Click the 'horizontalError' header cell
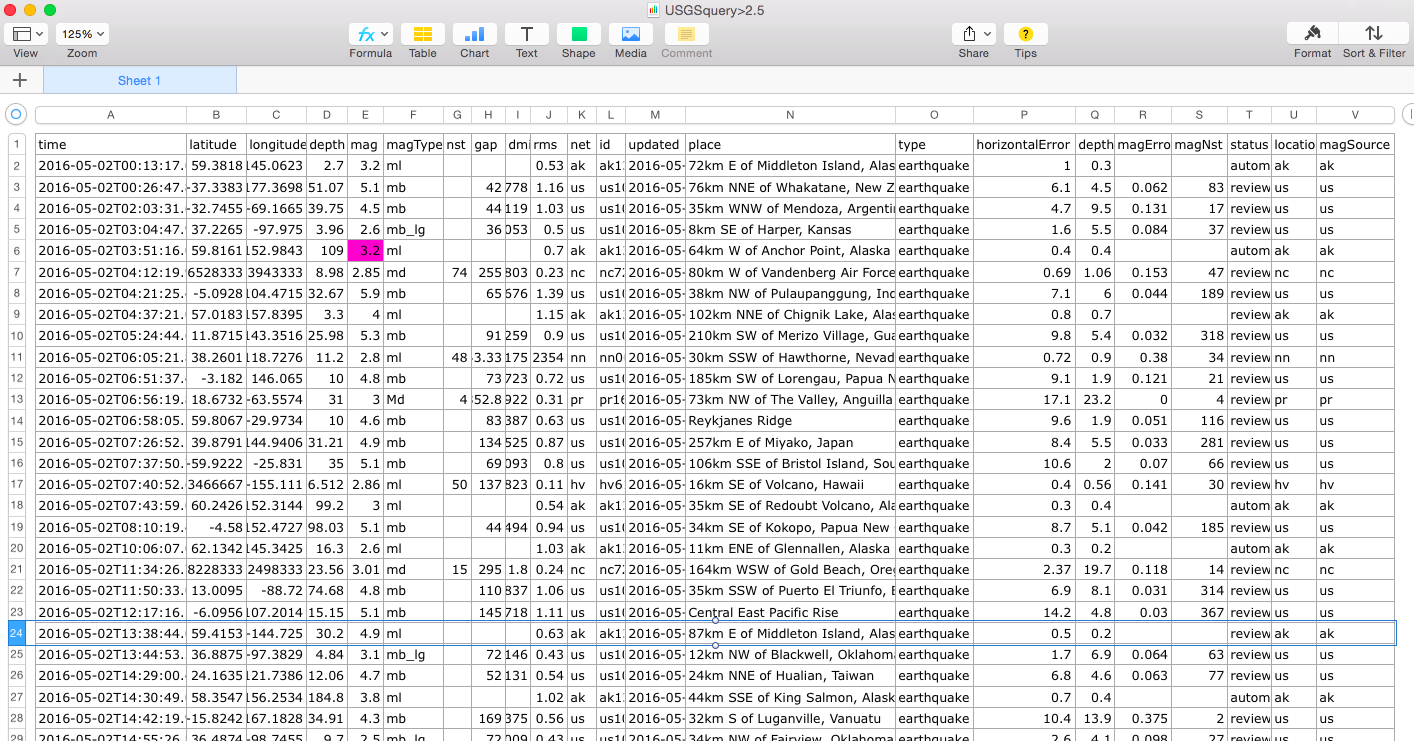The width and height of the screenshot is (1414, 741). pos(1024,144)
